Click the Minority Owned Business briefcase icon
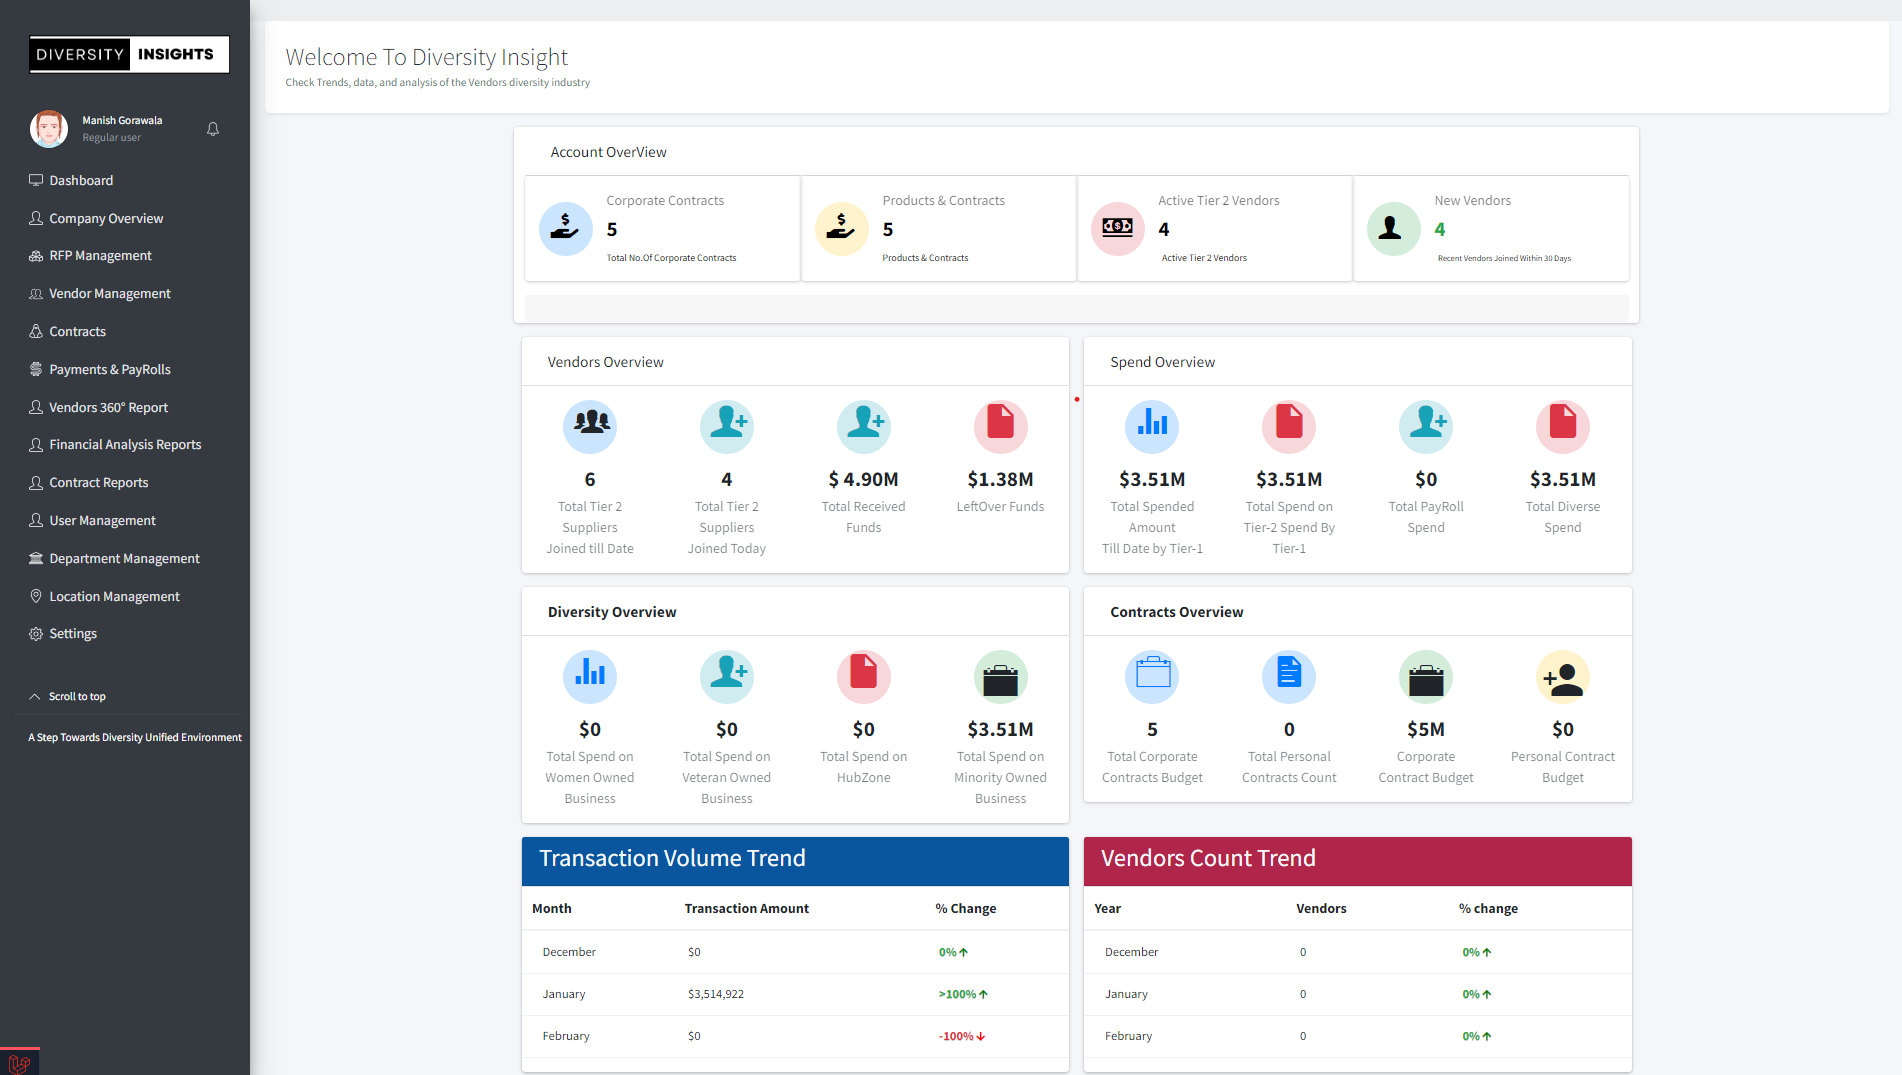This screenshot has height=1075, width=1902. click(1000, 677)
